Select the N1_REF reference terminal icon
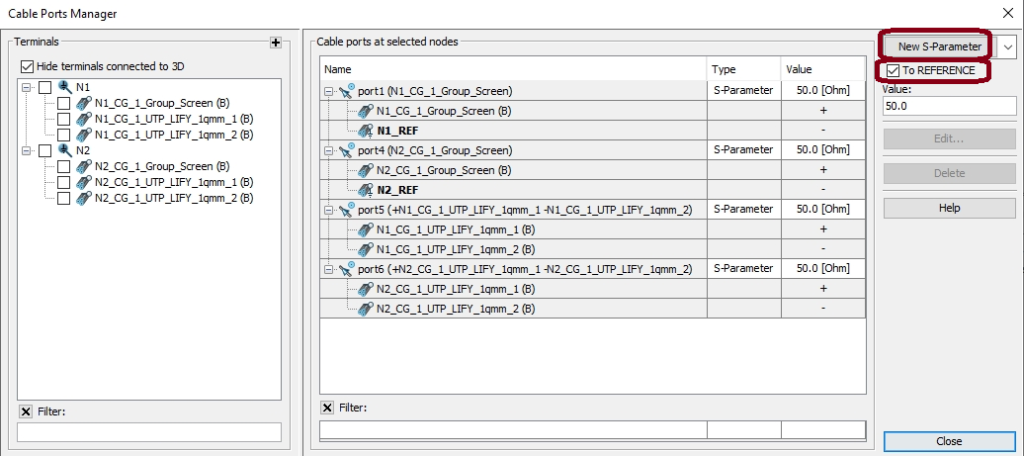1024x456 pixels. point(365,131)
